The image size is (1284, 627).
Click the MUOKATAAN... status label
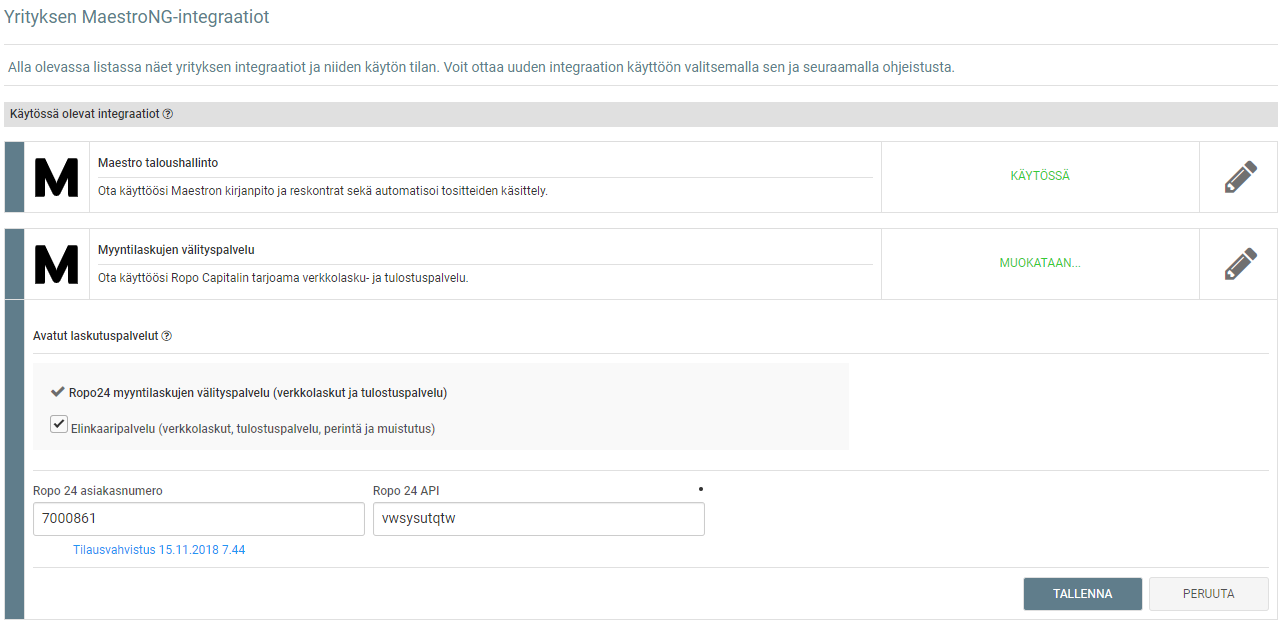point(1040,264)
